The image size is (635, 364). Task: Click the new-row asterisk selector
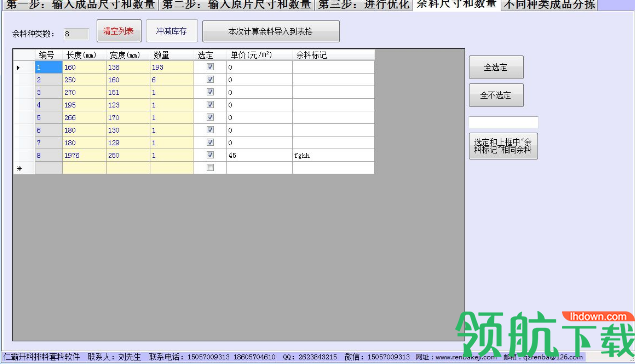pyautogui.click(x=24, y=168)
